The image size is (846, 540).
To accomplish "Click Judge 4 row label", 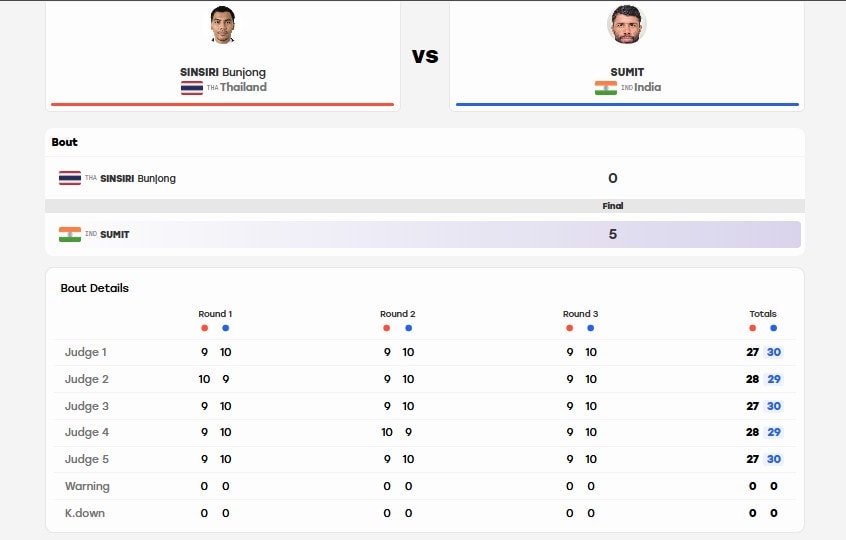I will 87,432.
